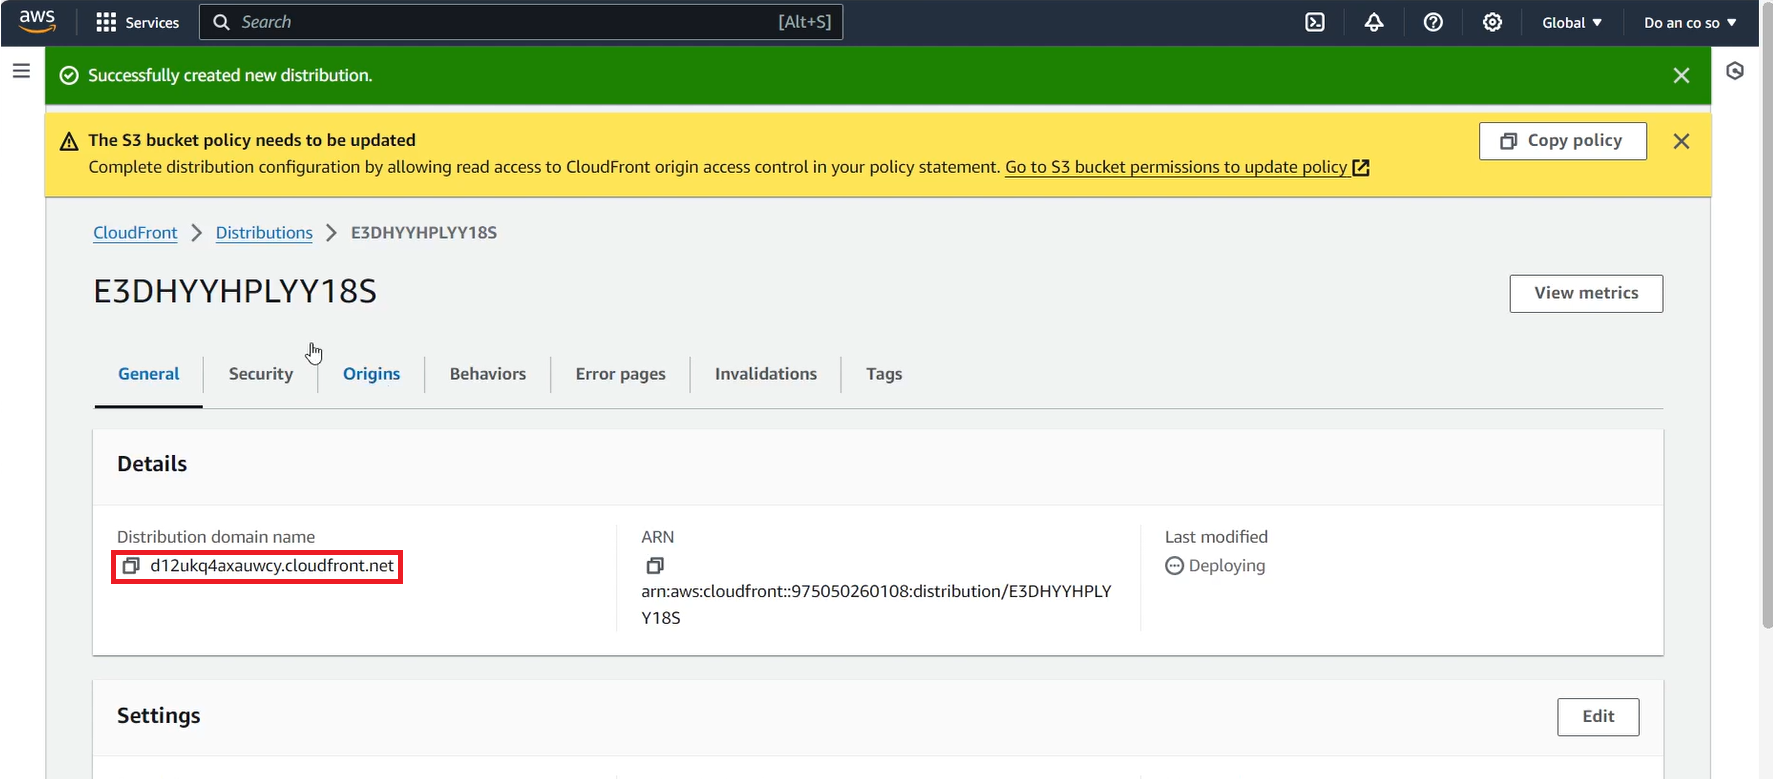1773x779 pixels.
Task: Open the hamburger side navigation menu
Action: pos(21,71)
